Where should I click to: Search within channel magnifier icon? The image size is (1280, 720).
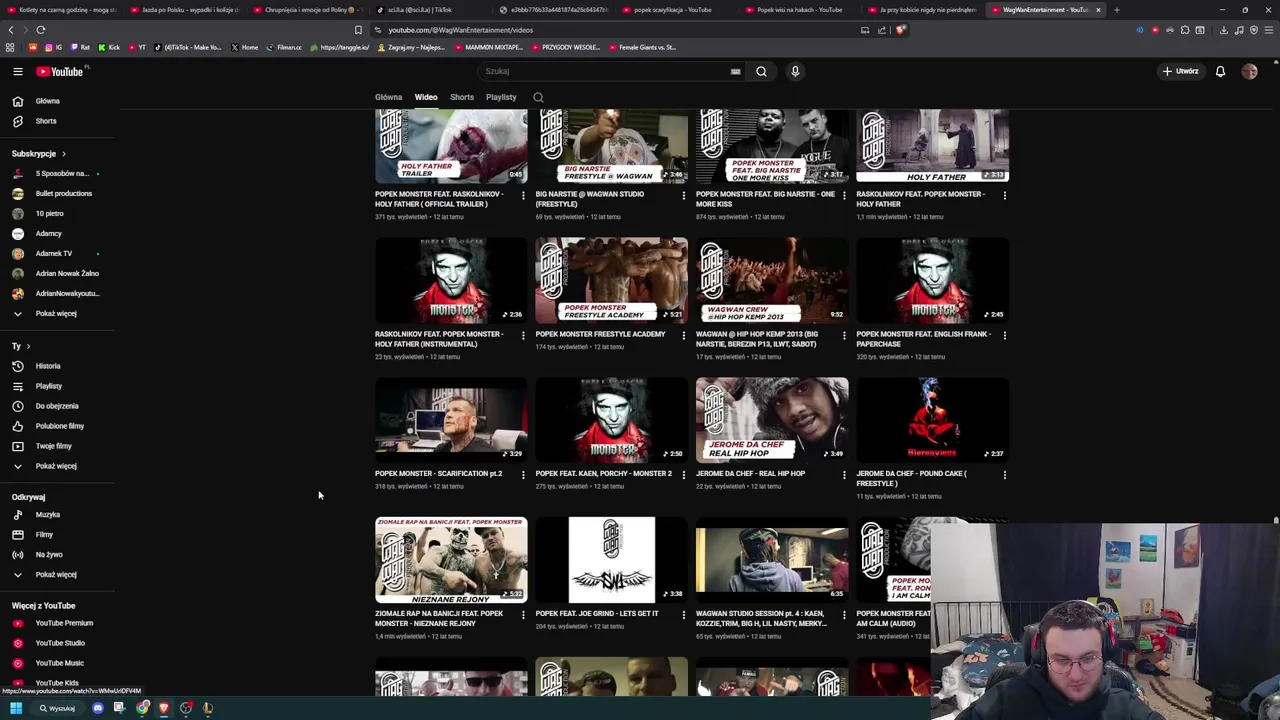538,97
